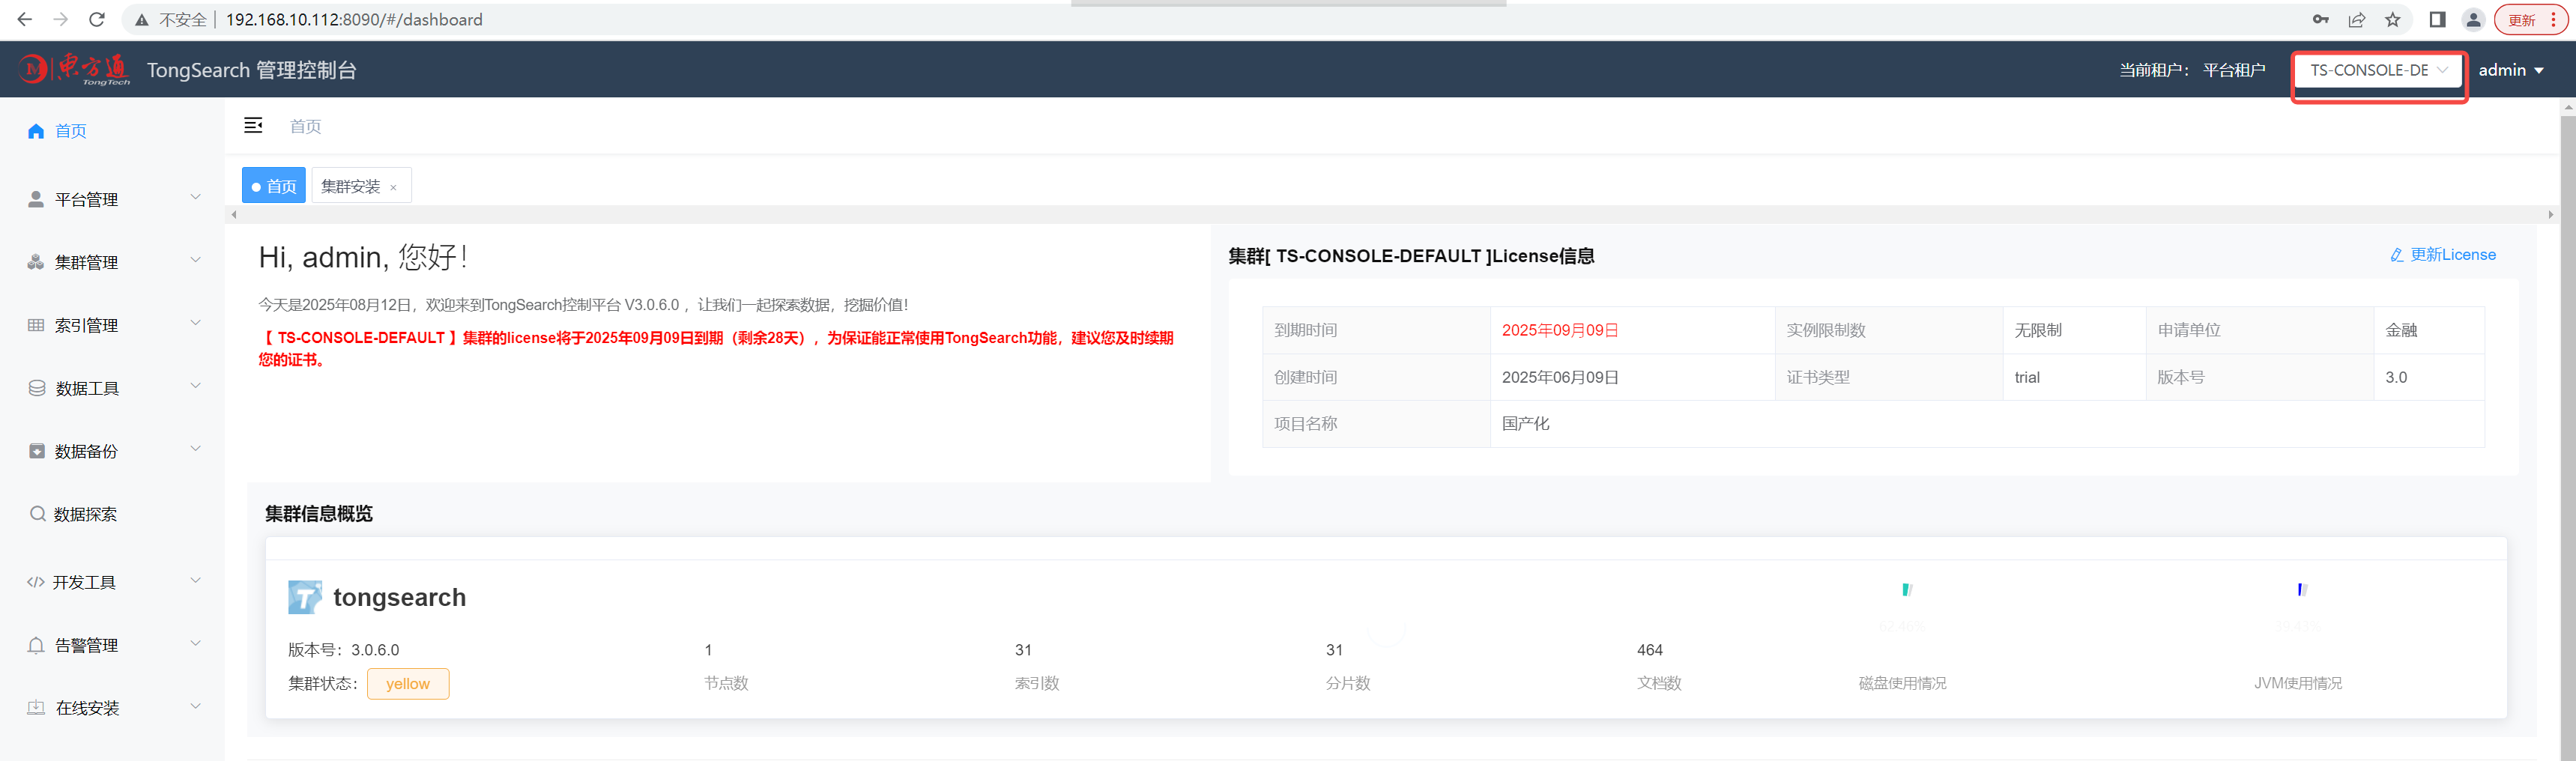Image resolution: width=2576 pixels, height=761 pixels.
Task: Open the 集群管理 sidebar menu
Action: pos(112,262)
